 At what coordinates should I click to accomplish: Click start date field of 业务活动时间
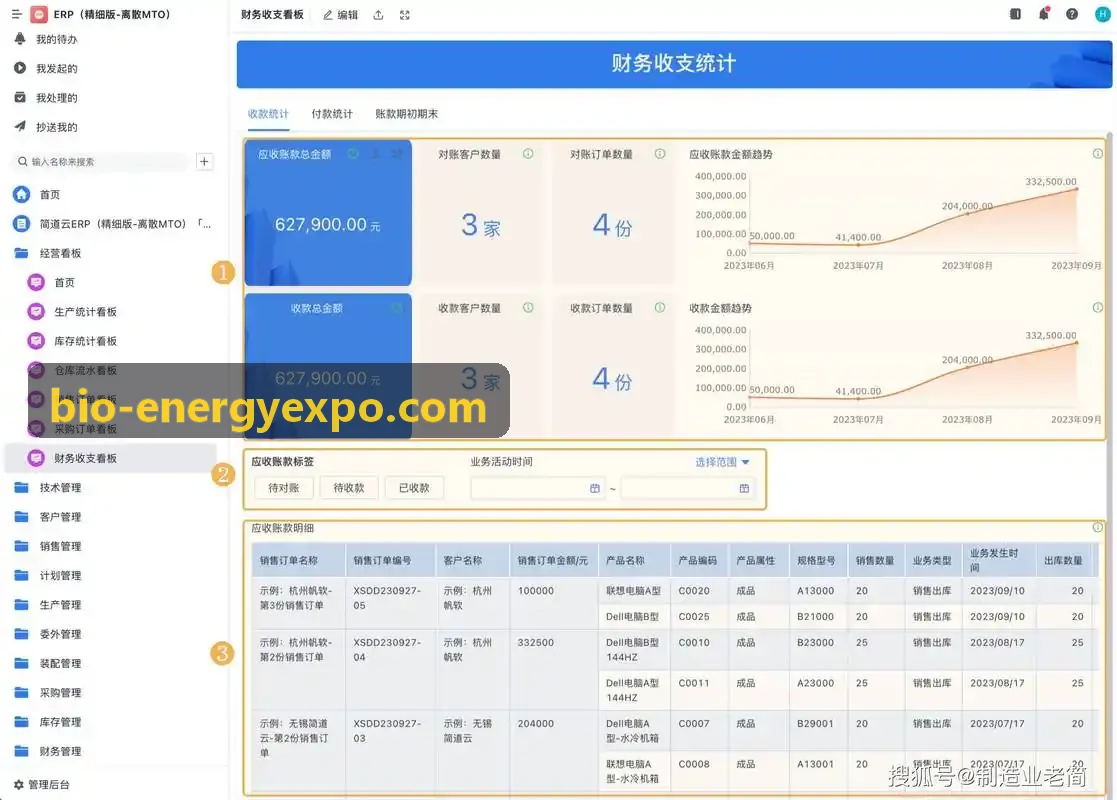(x=537, y=488)
